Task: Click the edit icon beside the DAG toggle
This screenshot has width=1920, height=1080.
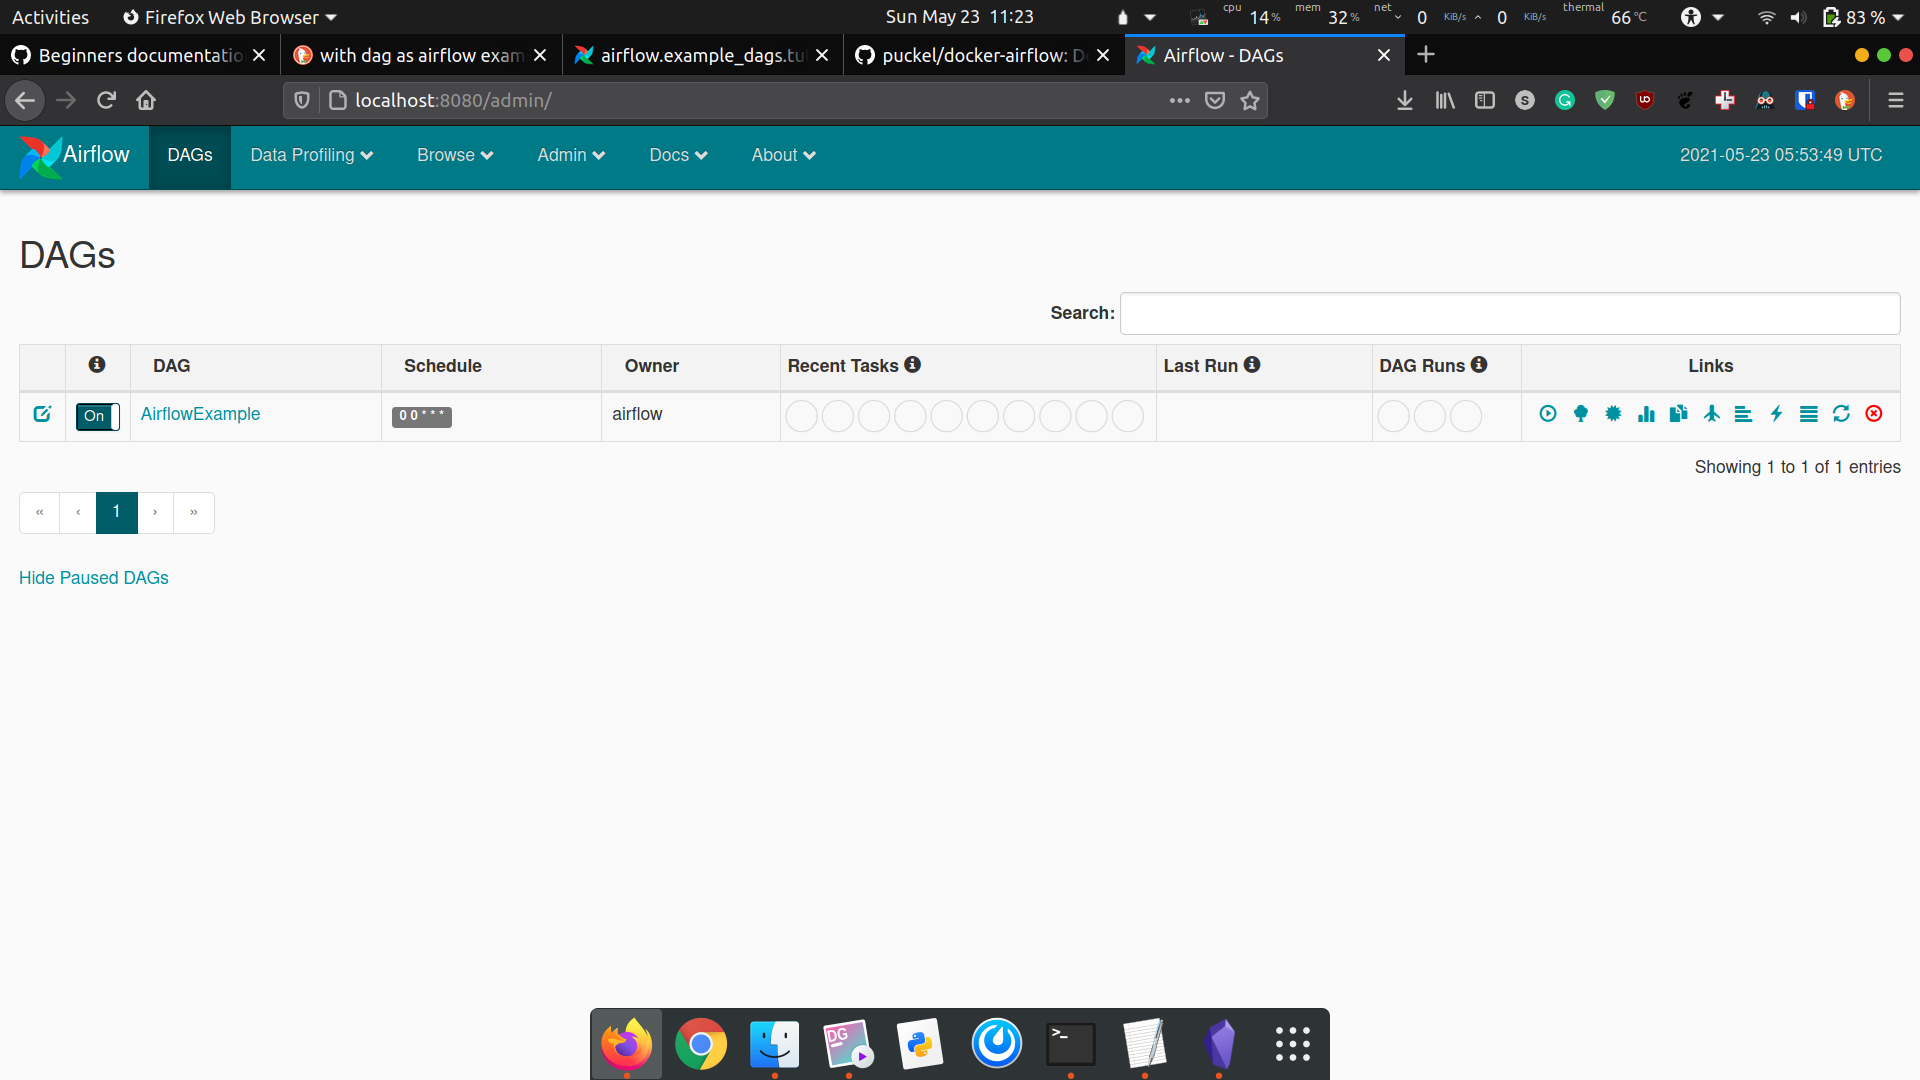Action: click(x=42, y=414)
